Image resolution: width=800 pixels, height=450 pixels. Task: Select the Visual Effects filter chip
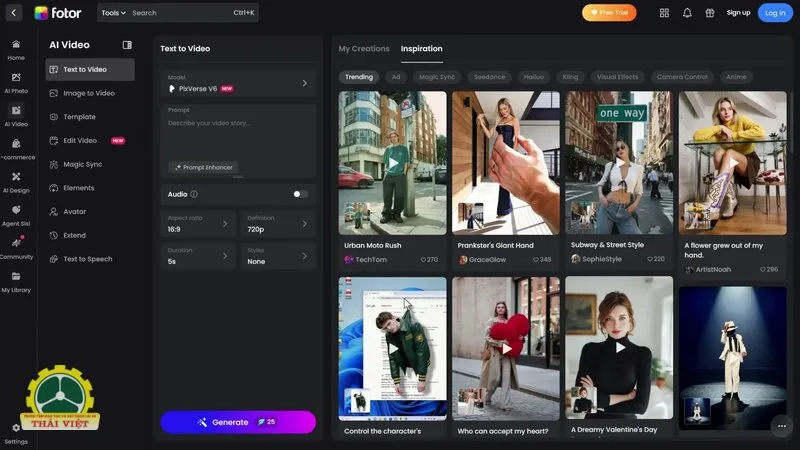point(617,77)
